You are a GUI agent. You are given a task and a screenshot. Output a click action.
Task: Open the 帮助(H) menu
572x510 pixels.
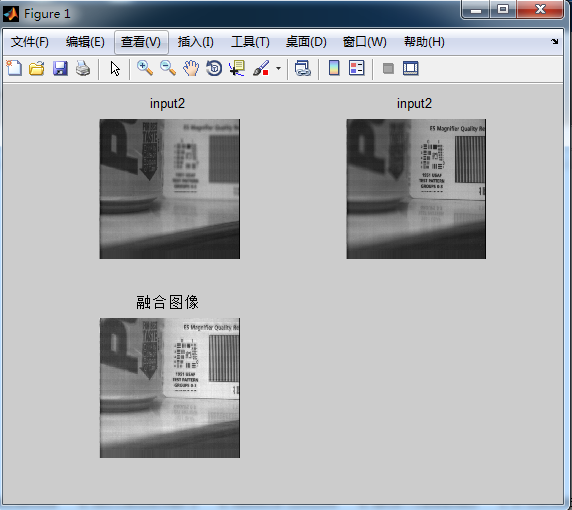tap(424, 42)
